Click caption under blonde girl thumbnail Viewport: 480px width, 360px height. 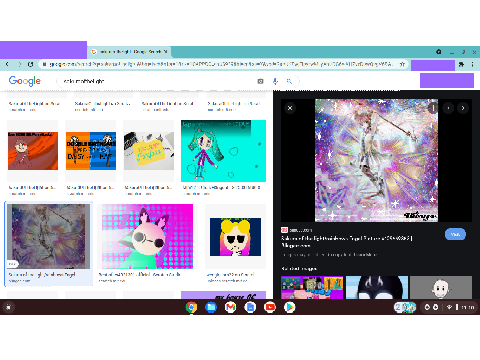[x=231, y=274]
